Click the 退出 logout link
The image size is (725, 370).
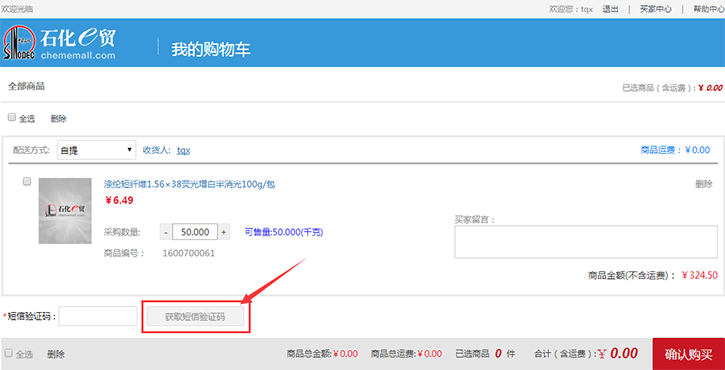click(610, 9)
